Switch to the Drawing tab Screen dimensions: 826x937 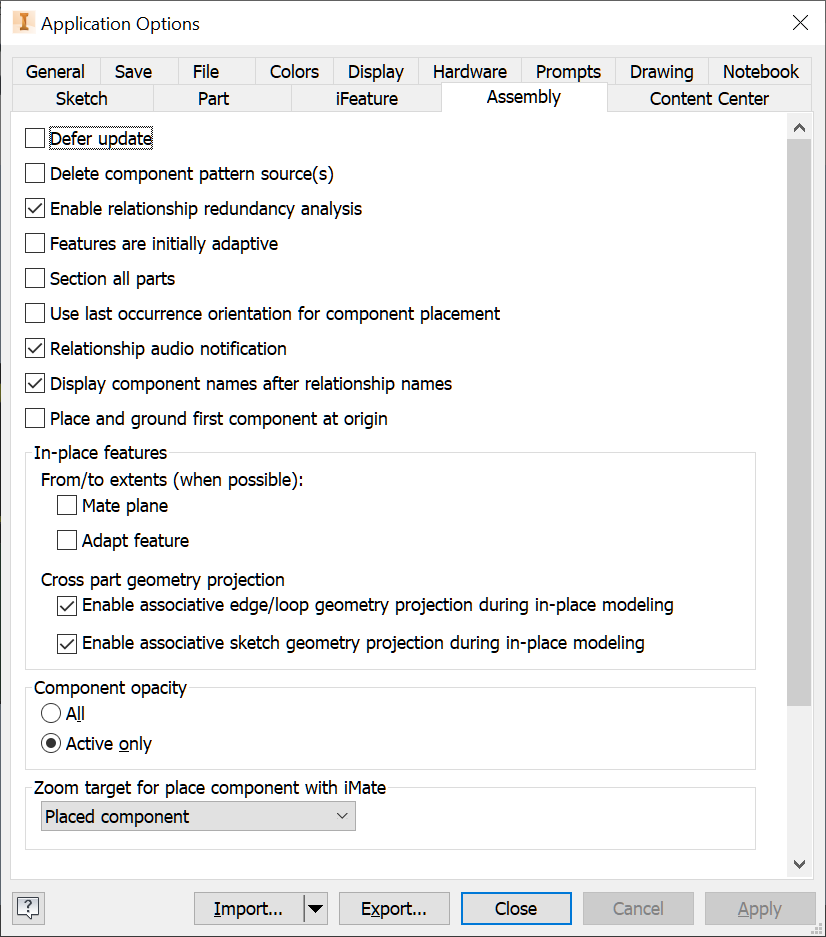point(660,71)
